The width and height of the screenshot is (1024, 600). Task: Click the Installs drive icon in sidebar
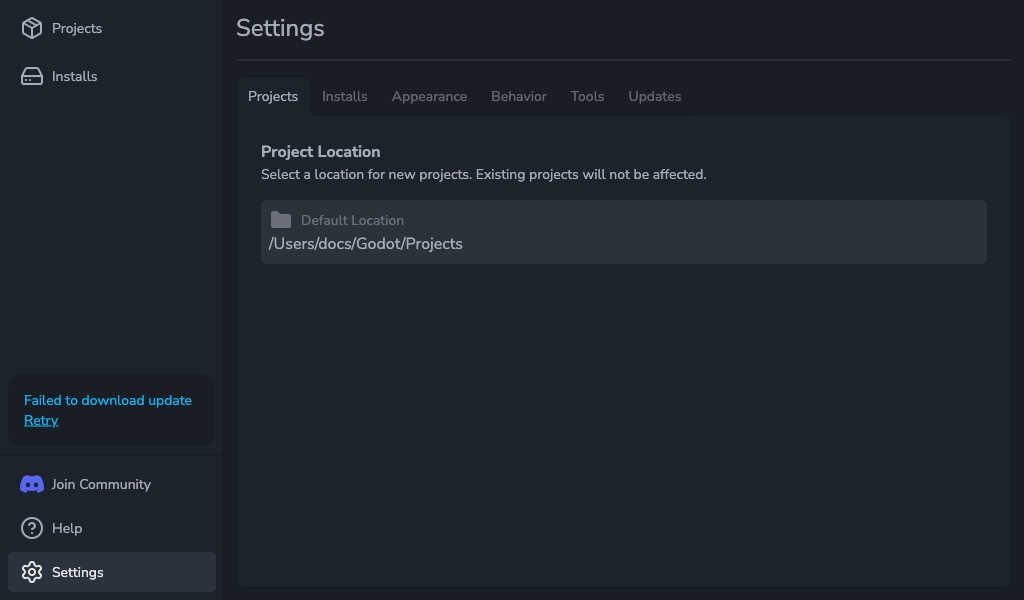pos(32,76)
